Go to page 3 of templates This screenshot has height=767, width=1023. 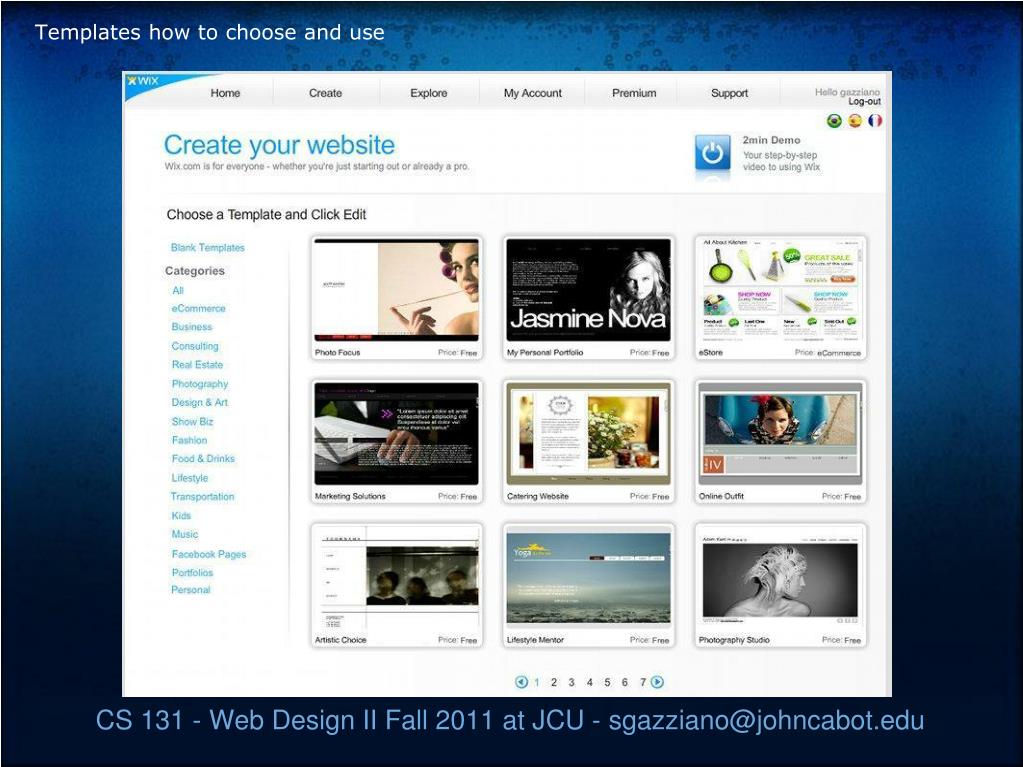pyautogui.click(x=572, y=682)
